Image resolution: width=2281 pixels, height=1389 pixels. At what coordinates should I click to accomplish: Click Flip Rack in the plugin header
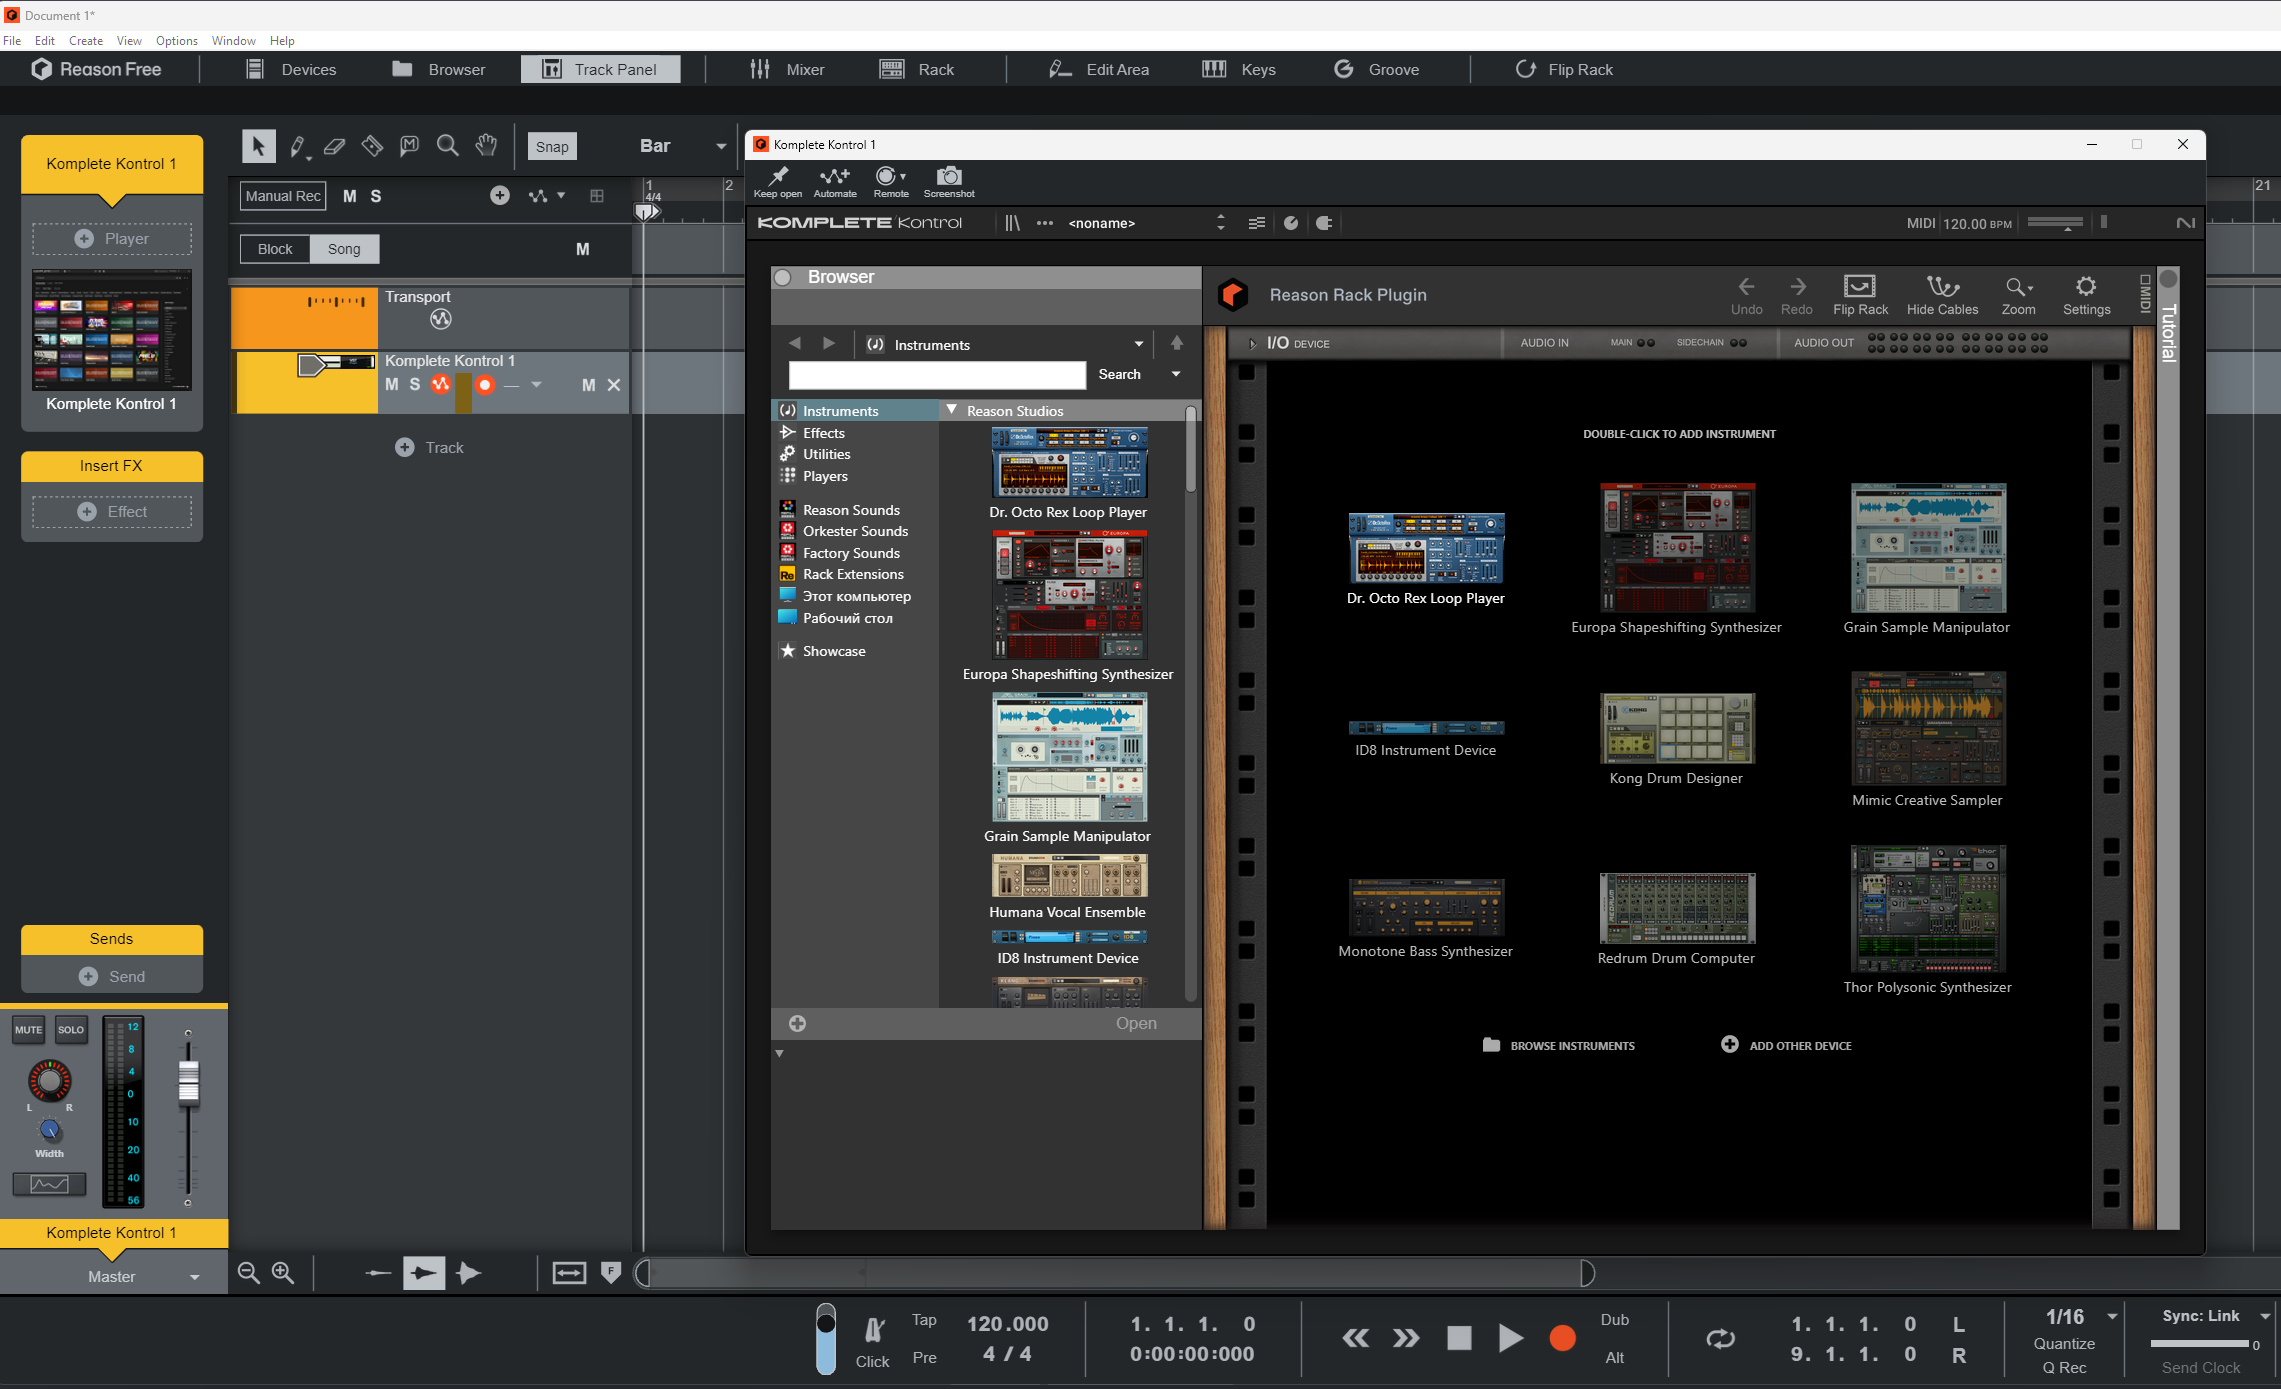pos(1860,295)
